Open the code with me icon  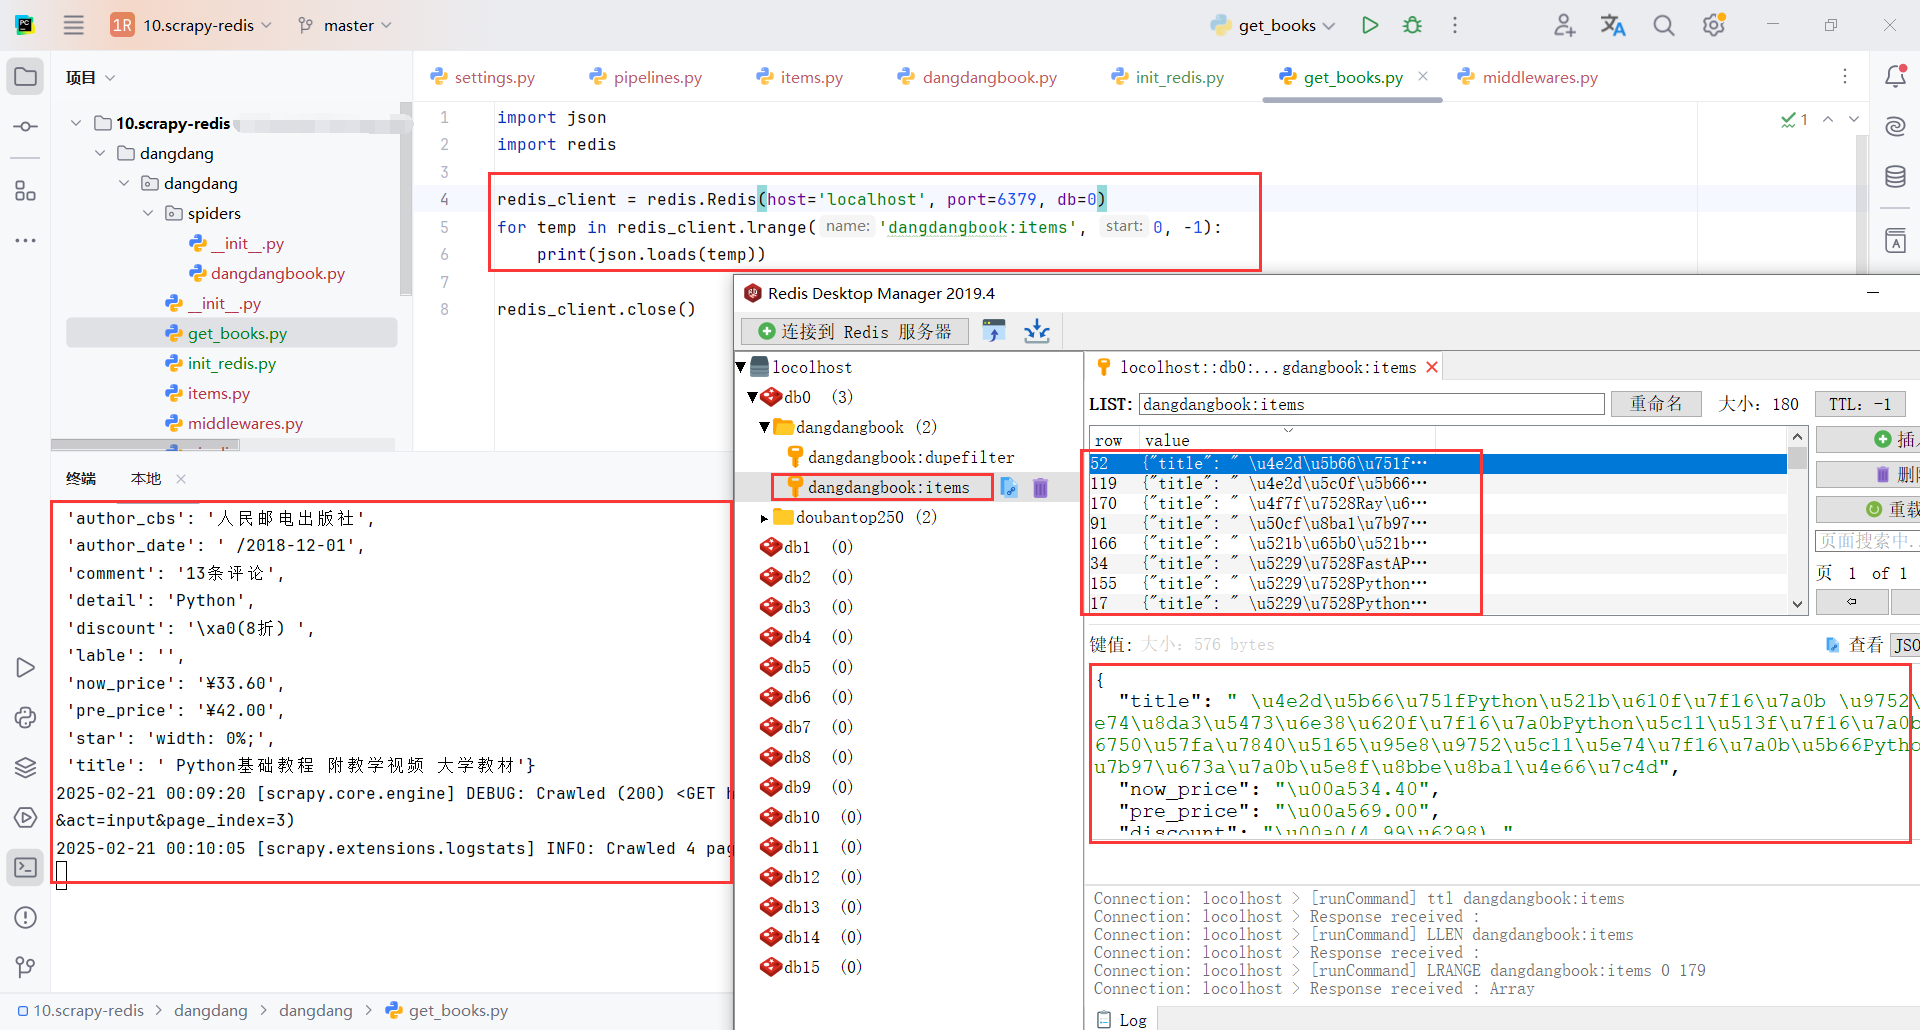(x=1565, y=25)
